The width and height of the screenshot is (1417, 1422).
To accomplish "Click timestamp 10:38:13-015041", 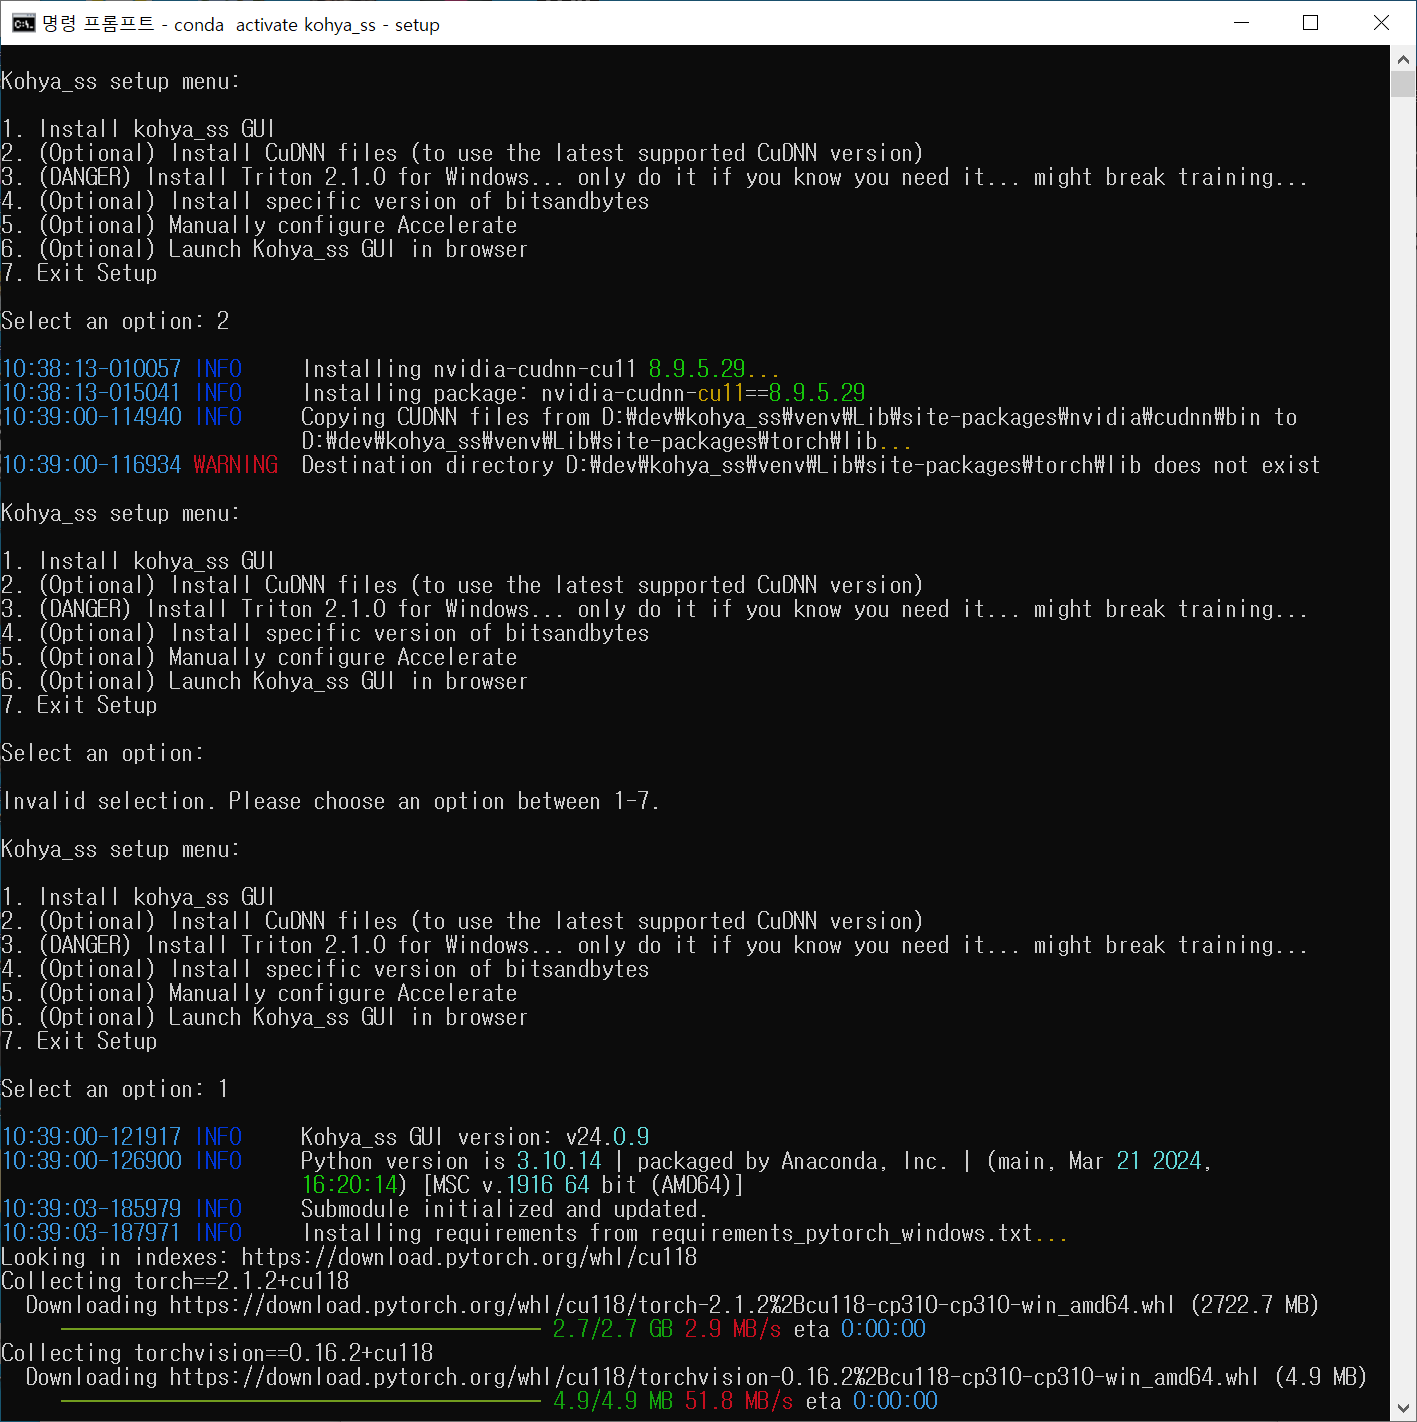I will (91, 393).
